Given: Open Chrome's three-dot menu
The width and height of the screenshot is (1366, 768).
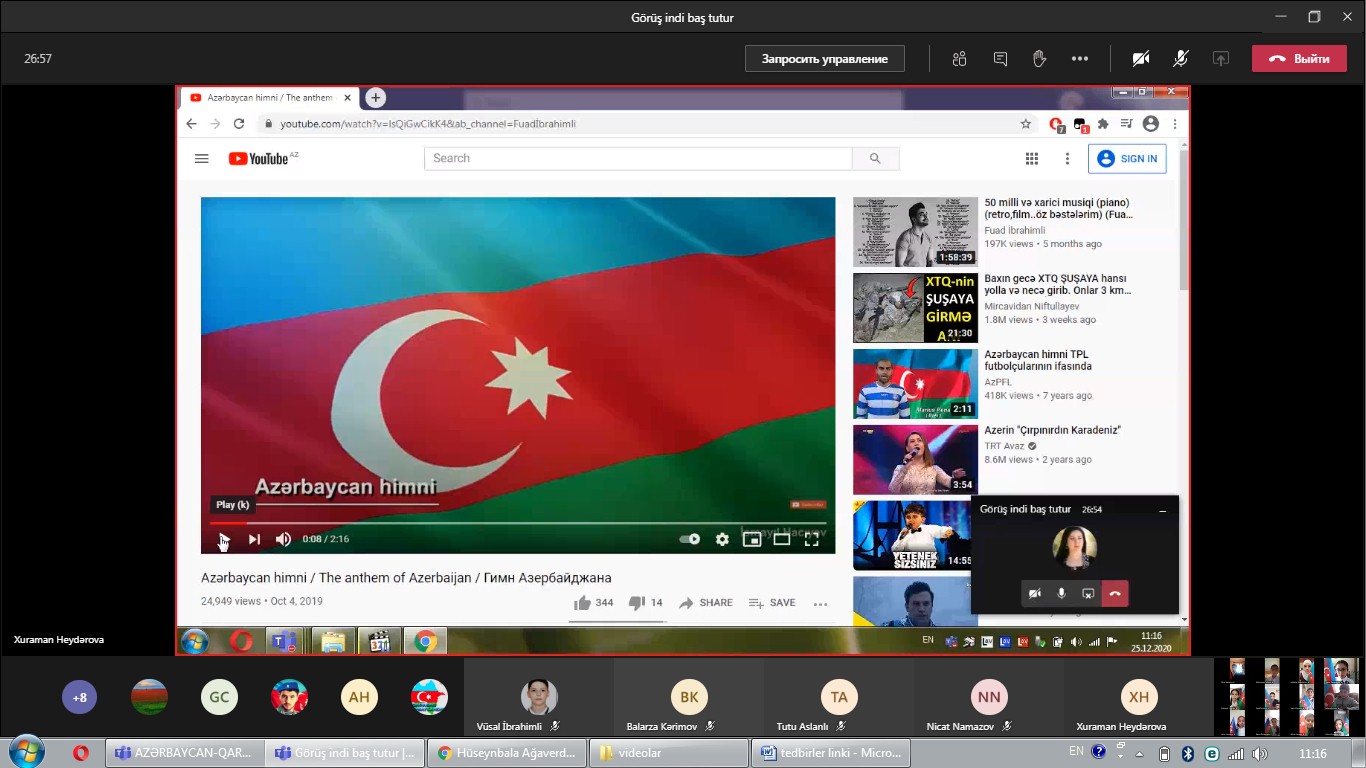Looking at the screenshot, I should pyautogui.click(x=1175, y=124).
